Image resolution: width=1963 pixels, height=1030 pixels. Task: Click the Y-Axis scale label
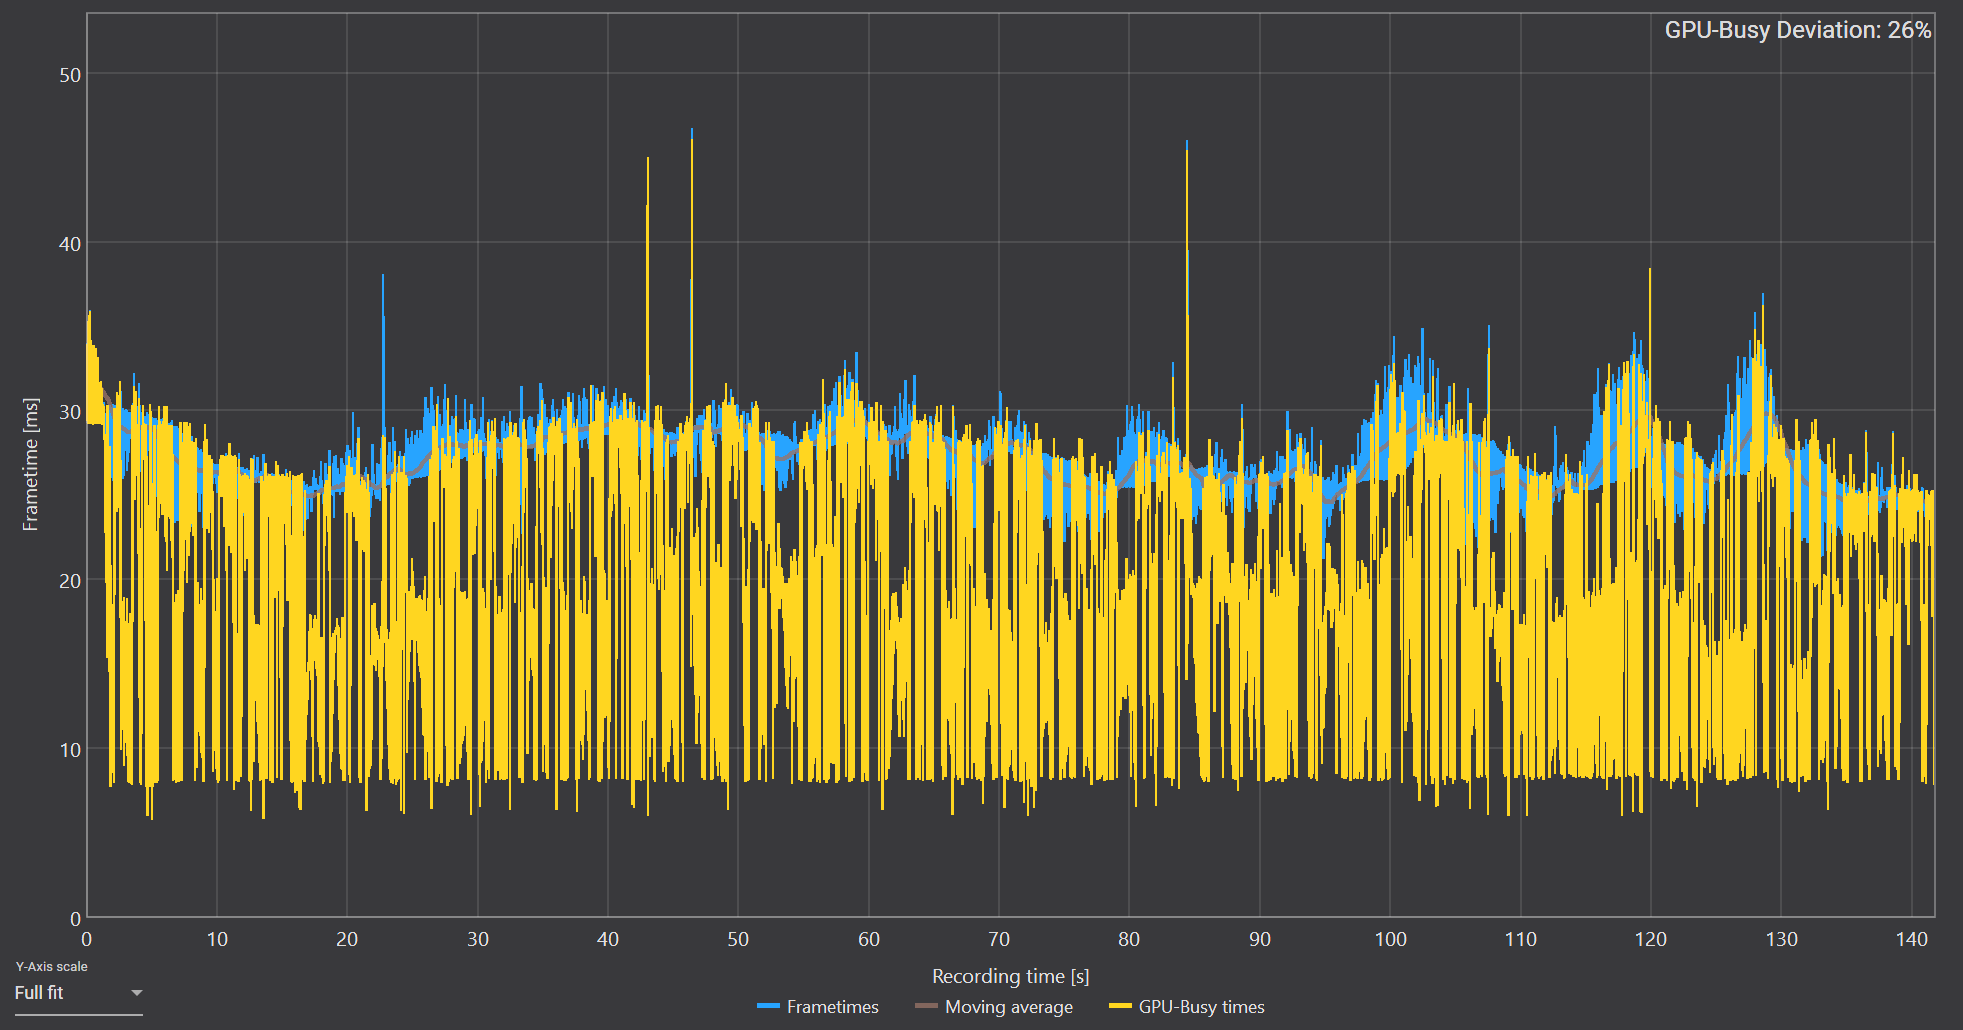[51, 966]
